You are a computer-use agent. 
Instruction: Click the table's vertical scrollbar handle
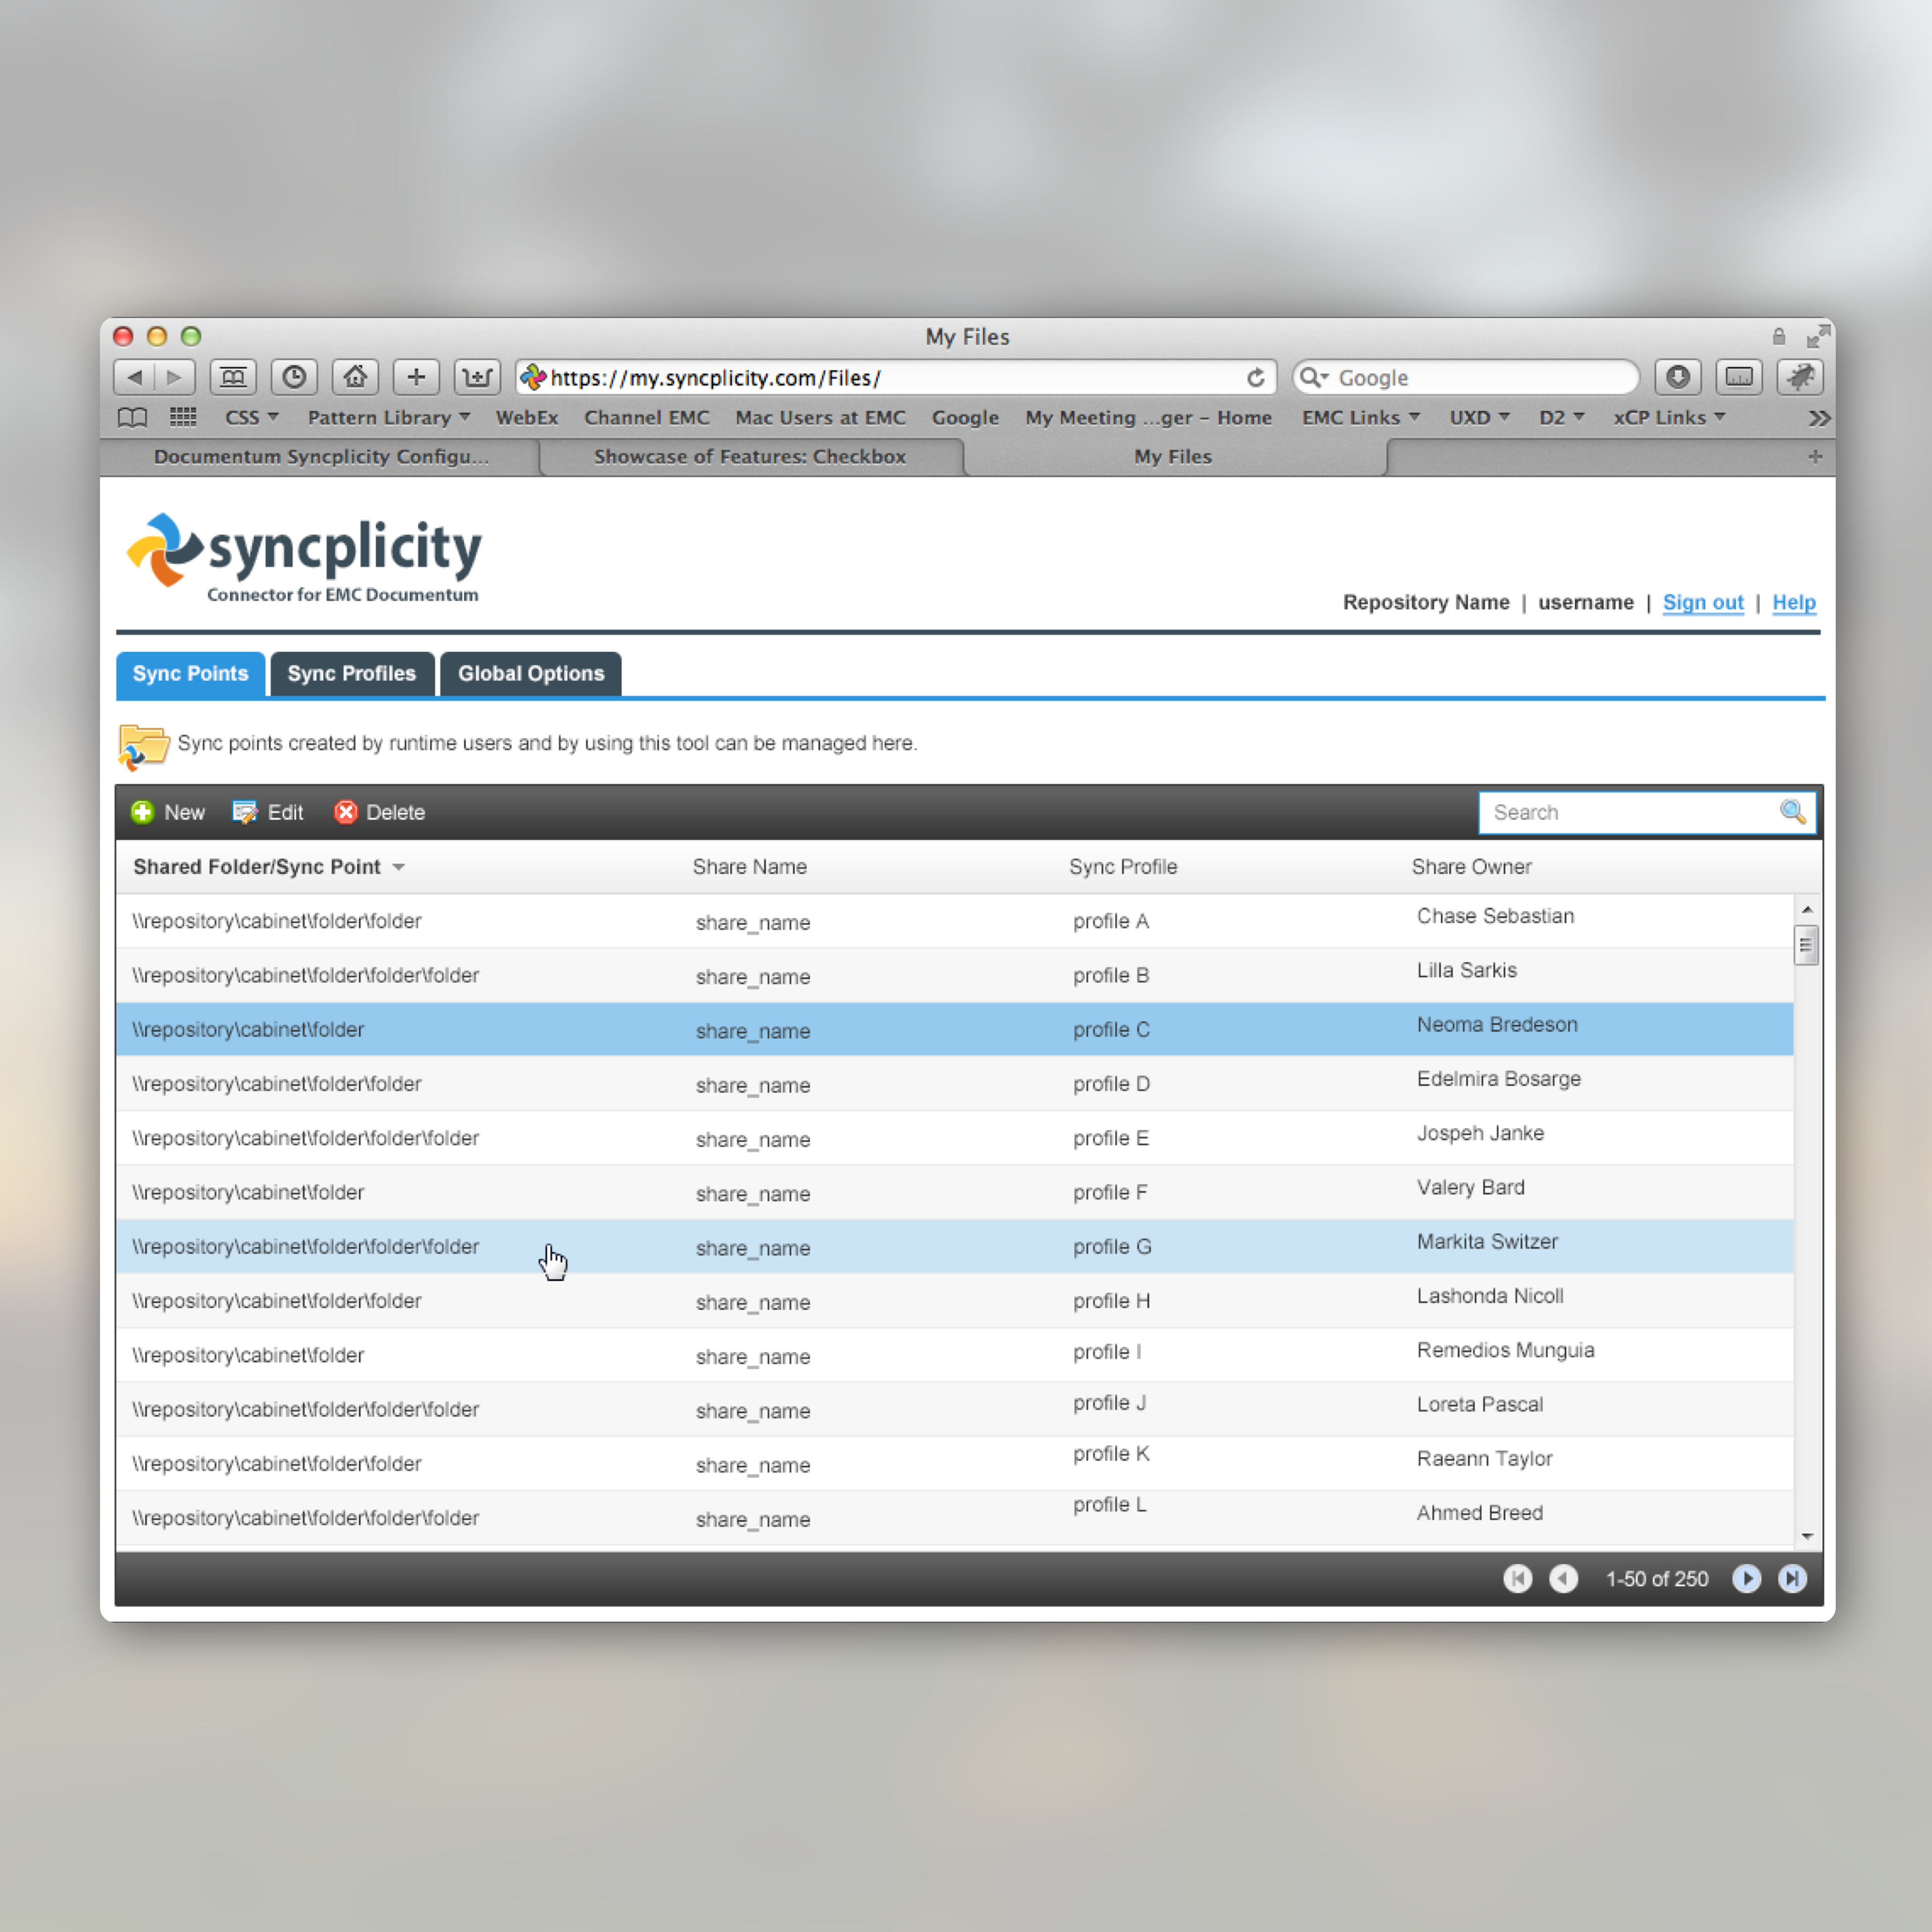click(x=1805, y=945)
